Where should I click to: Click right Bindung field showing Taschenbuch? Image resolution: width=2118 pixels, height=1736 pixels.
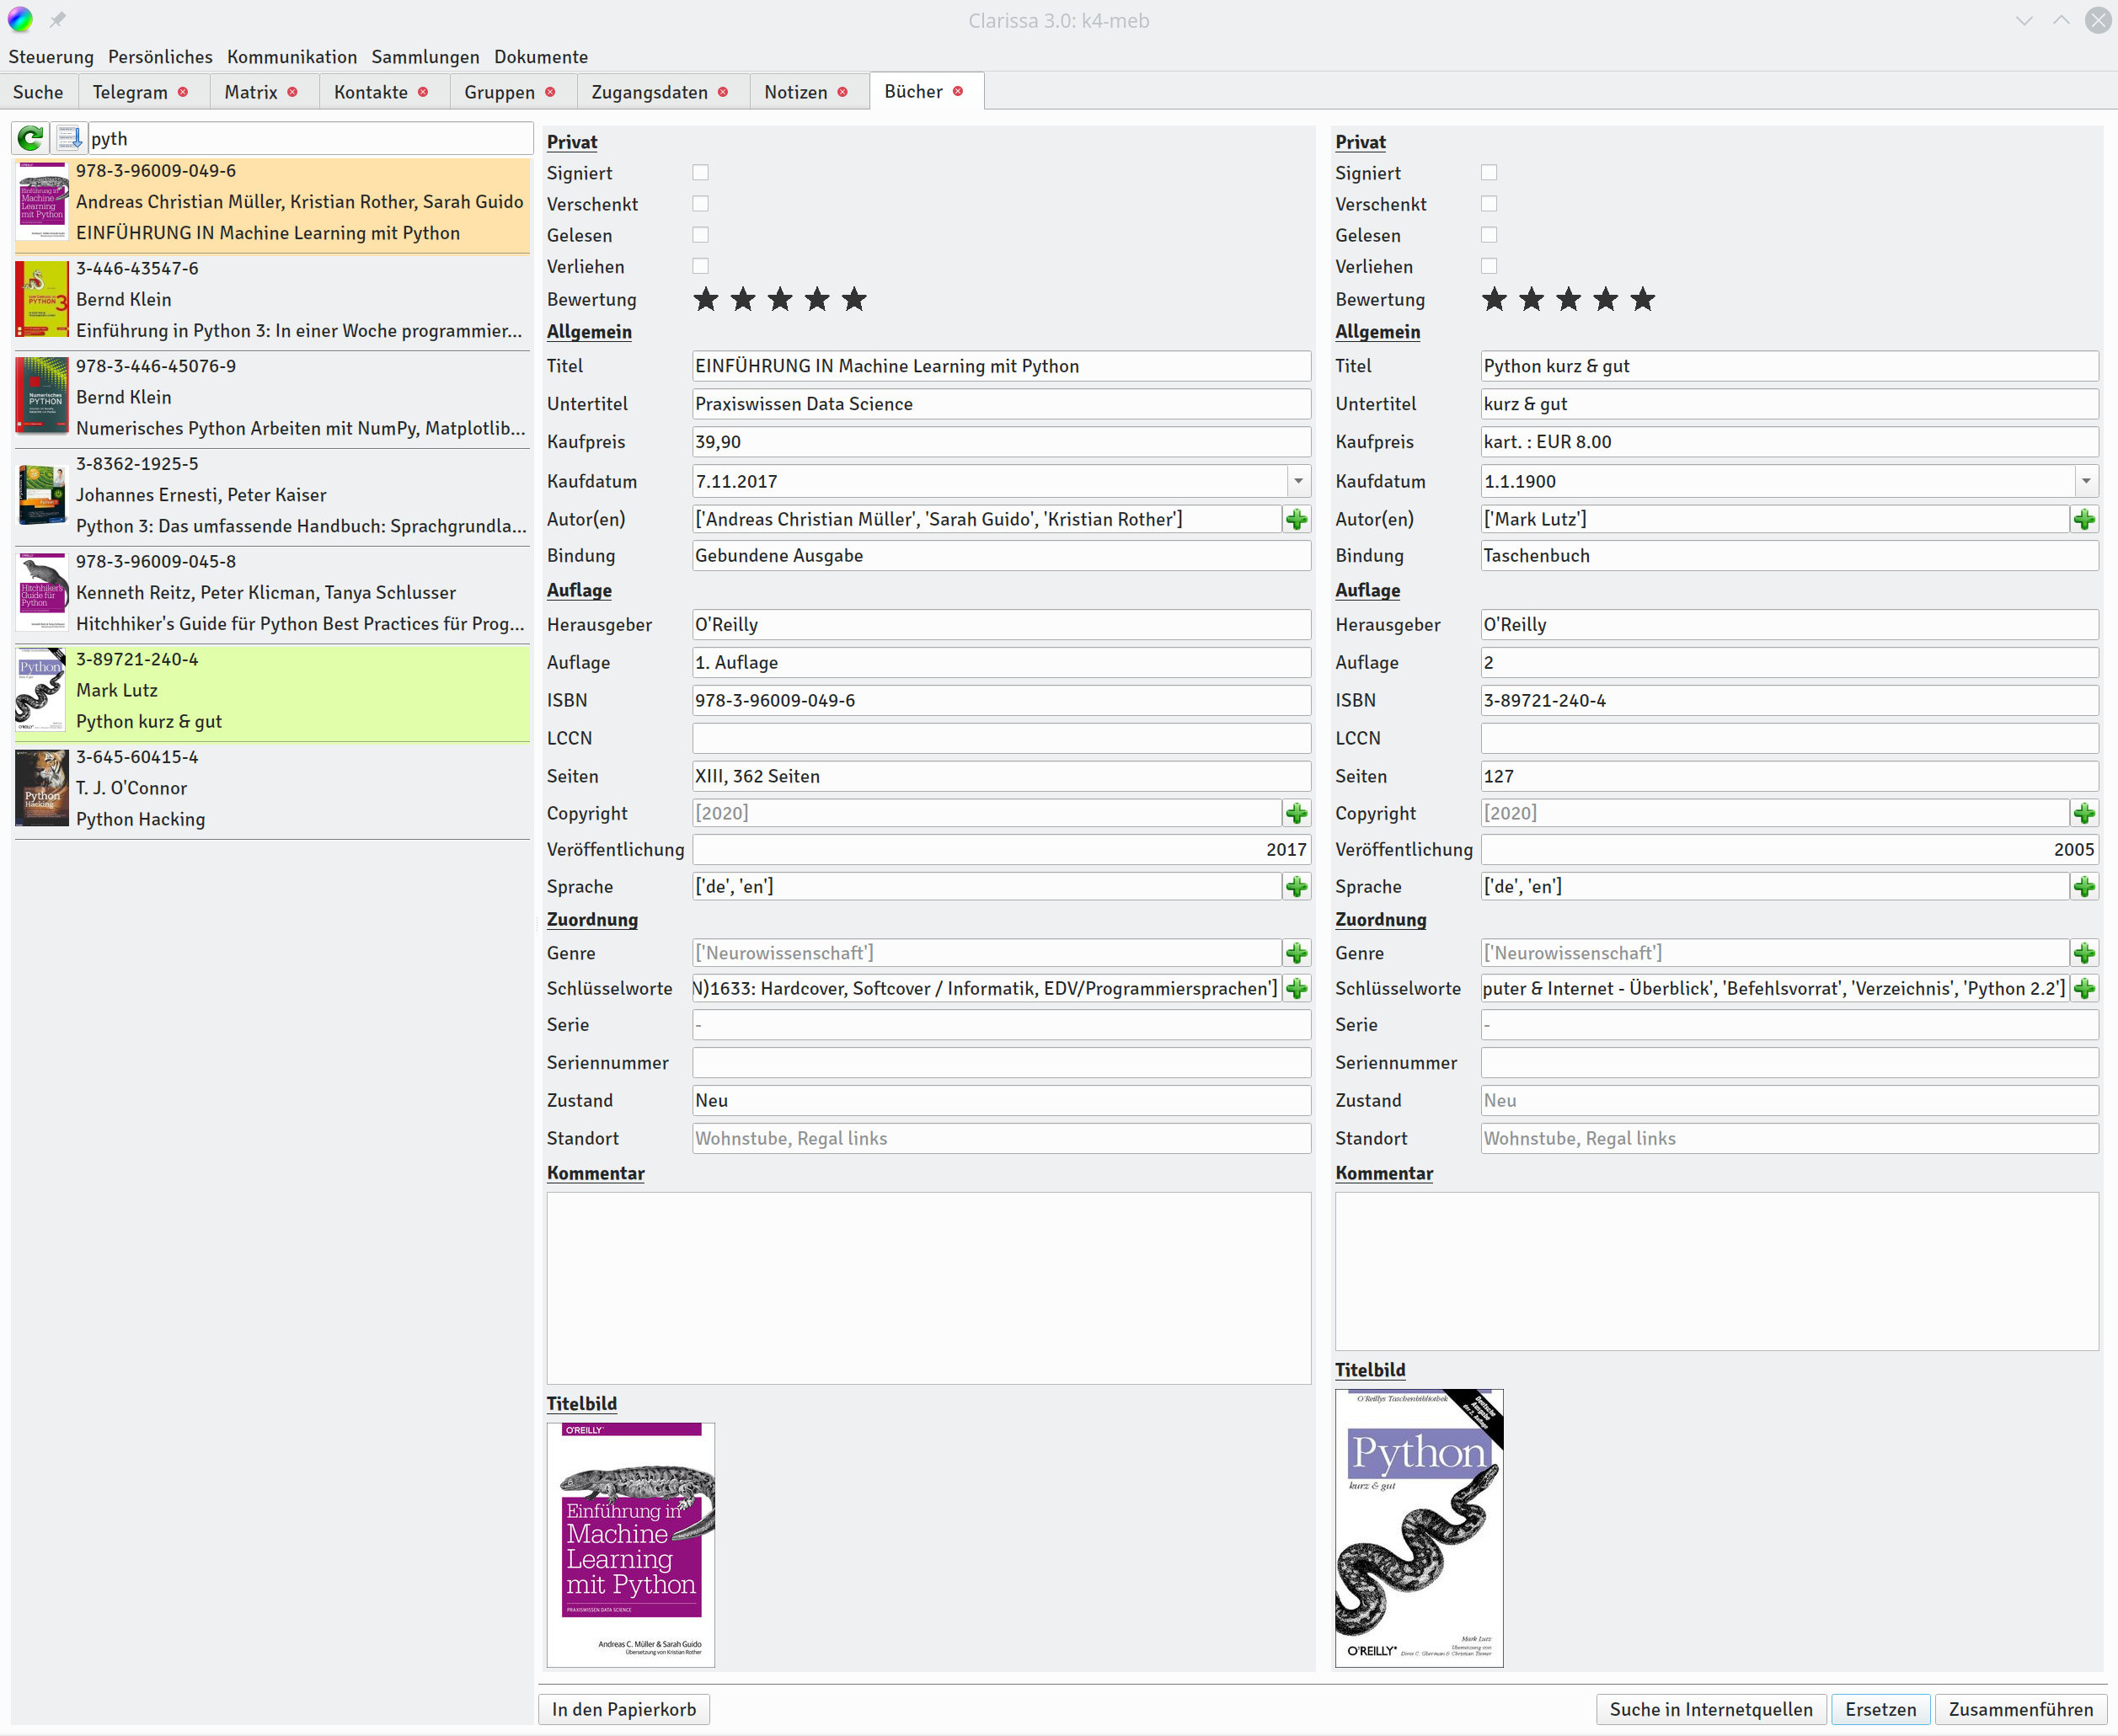(1789, 555)
